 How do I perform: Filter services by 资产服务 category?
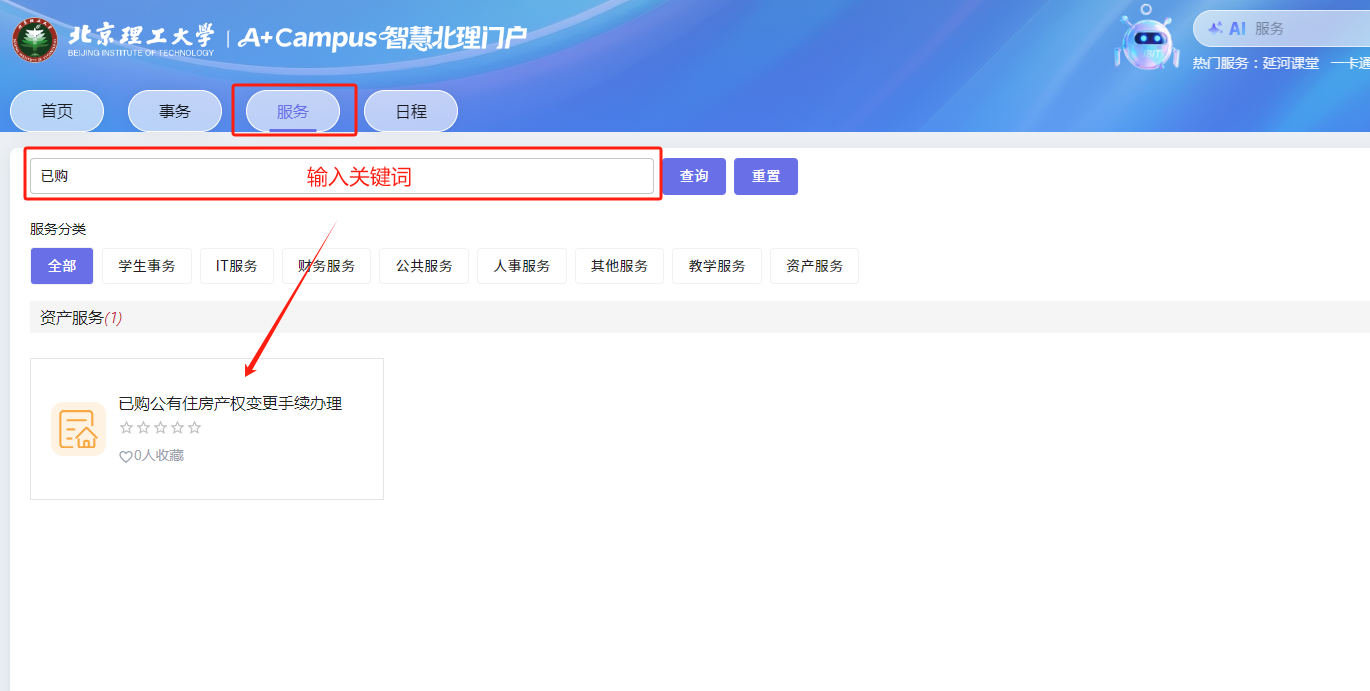pyautogui.click(x=814, y=266)
